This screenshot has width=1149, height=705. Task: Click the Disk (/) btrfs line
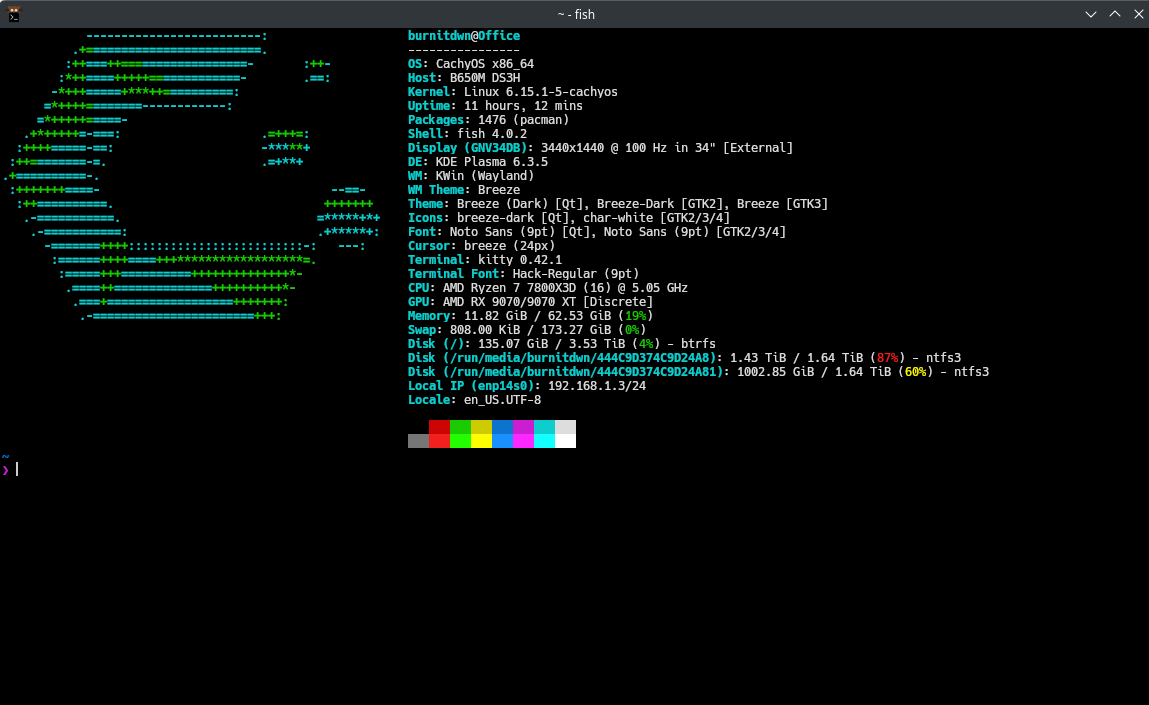562,344
